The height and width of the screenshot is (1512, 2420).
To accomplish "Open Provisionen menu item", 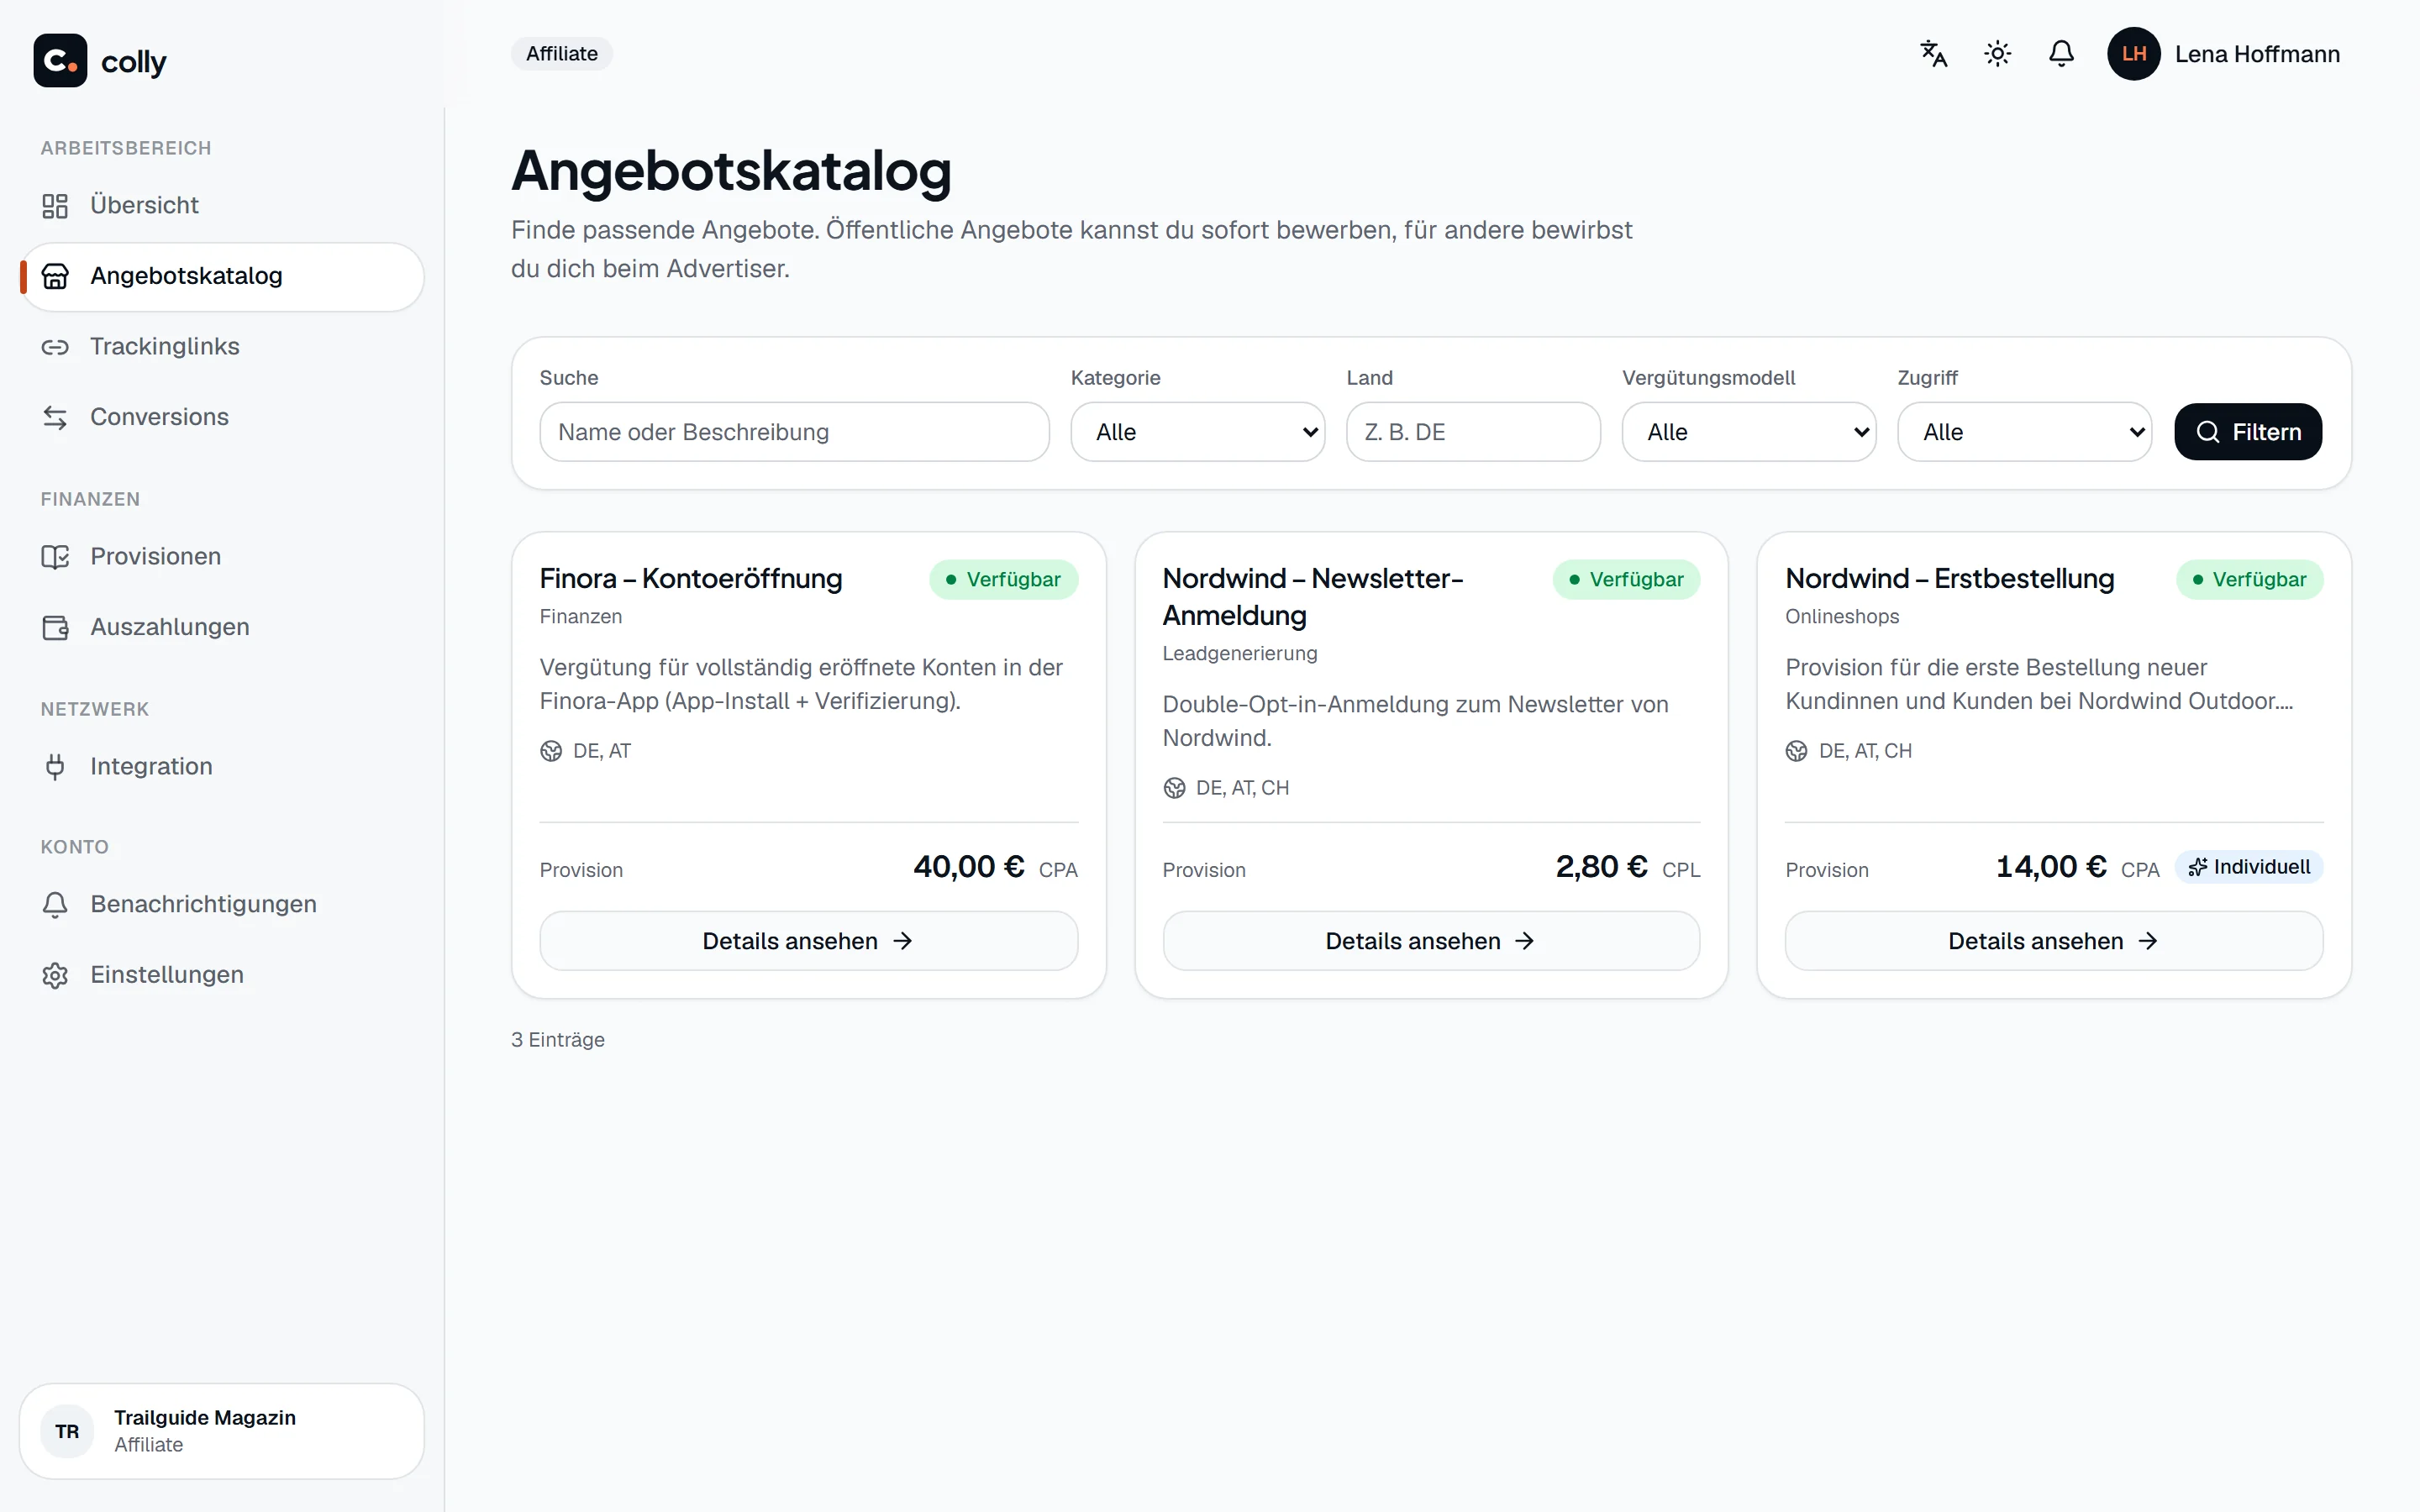I will pyautogui.click(x=222, y=557).
